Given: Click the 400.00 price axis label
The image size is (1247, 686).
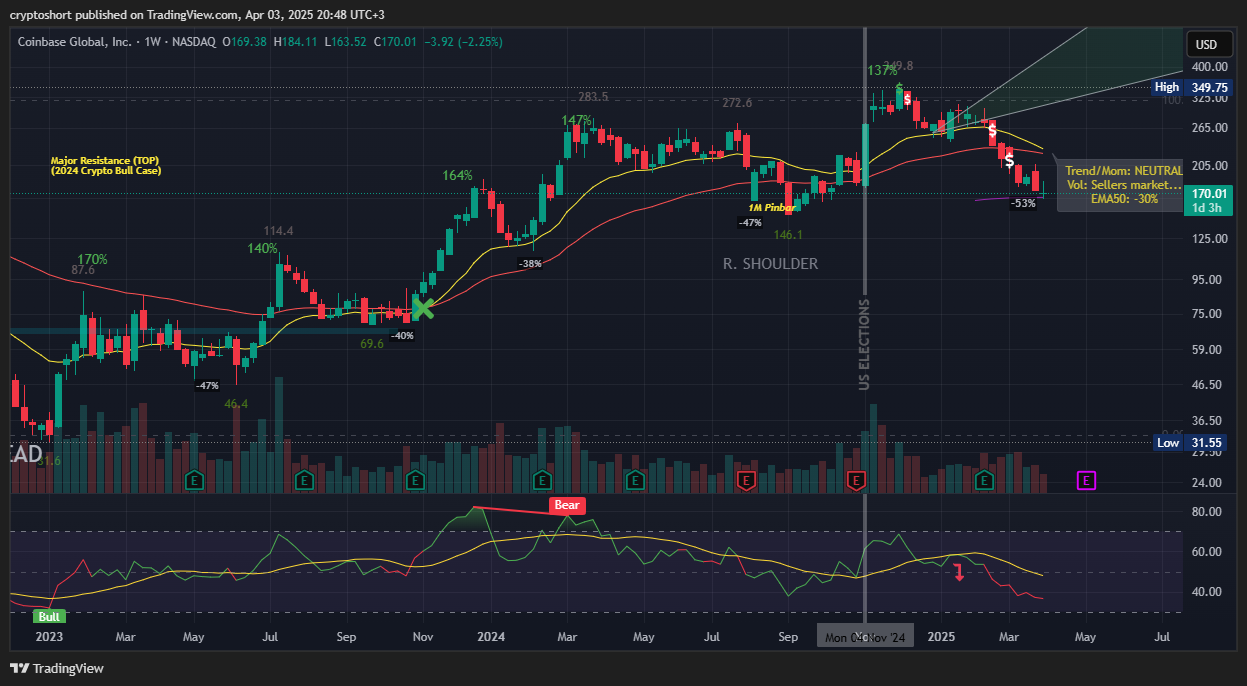Looking at the screenshot, I should [1208, 67].
